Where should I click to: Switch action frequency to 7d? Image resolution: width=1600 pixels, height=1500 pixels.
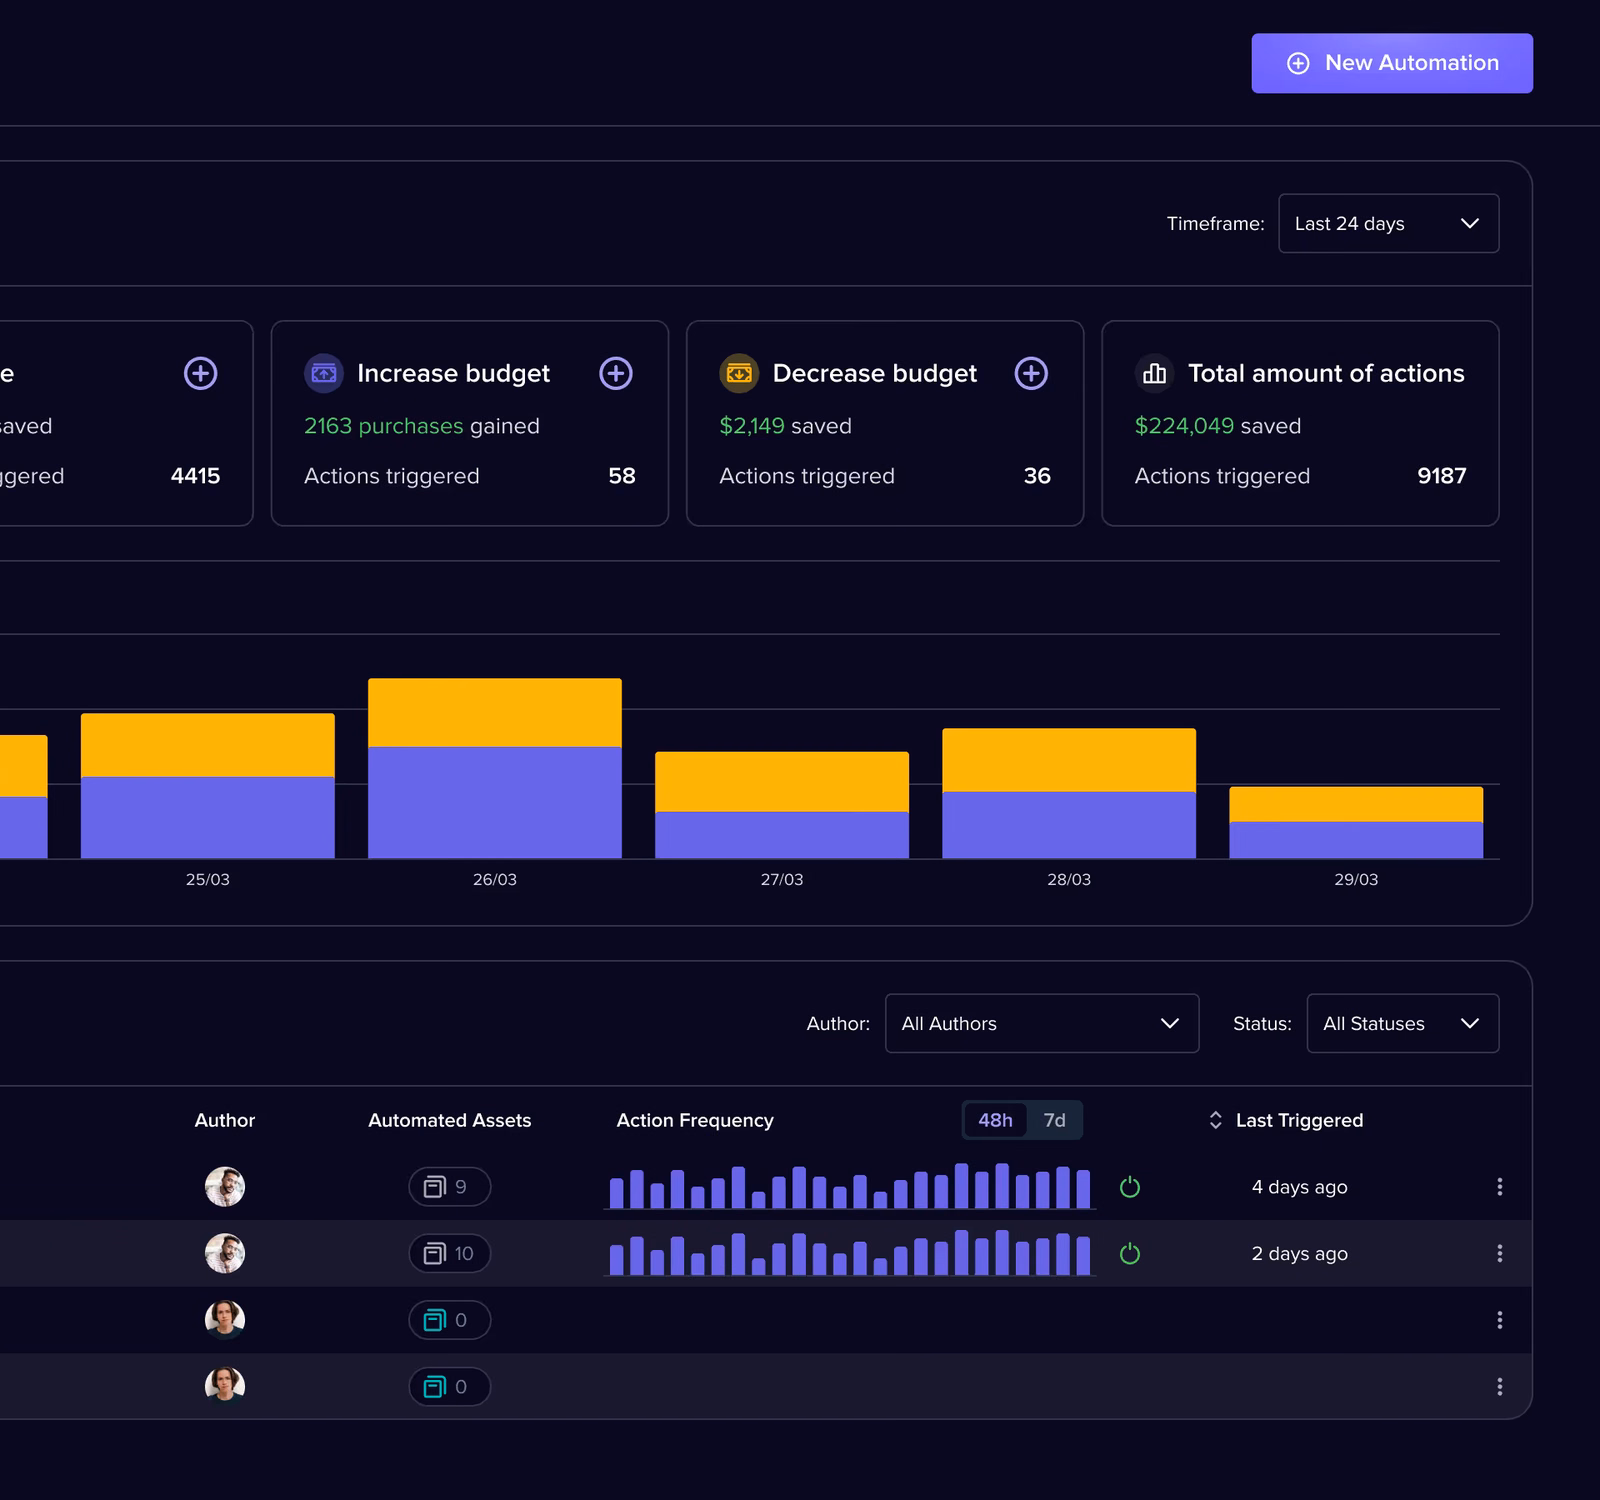(1054, 1120)
